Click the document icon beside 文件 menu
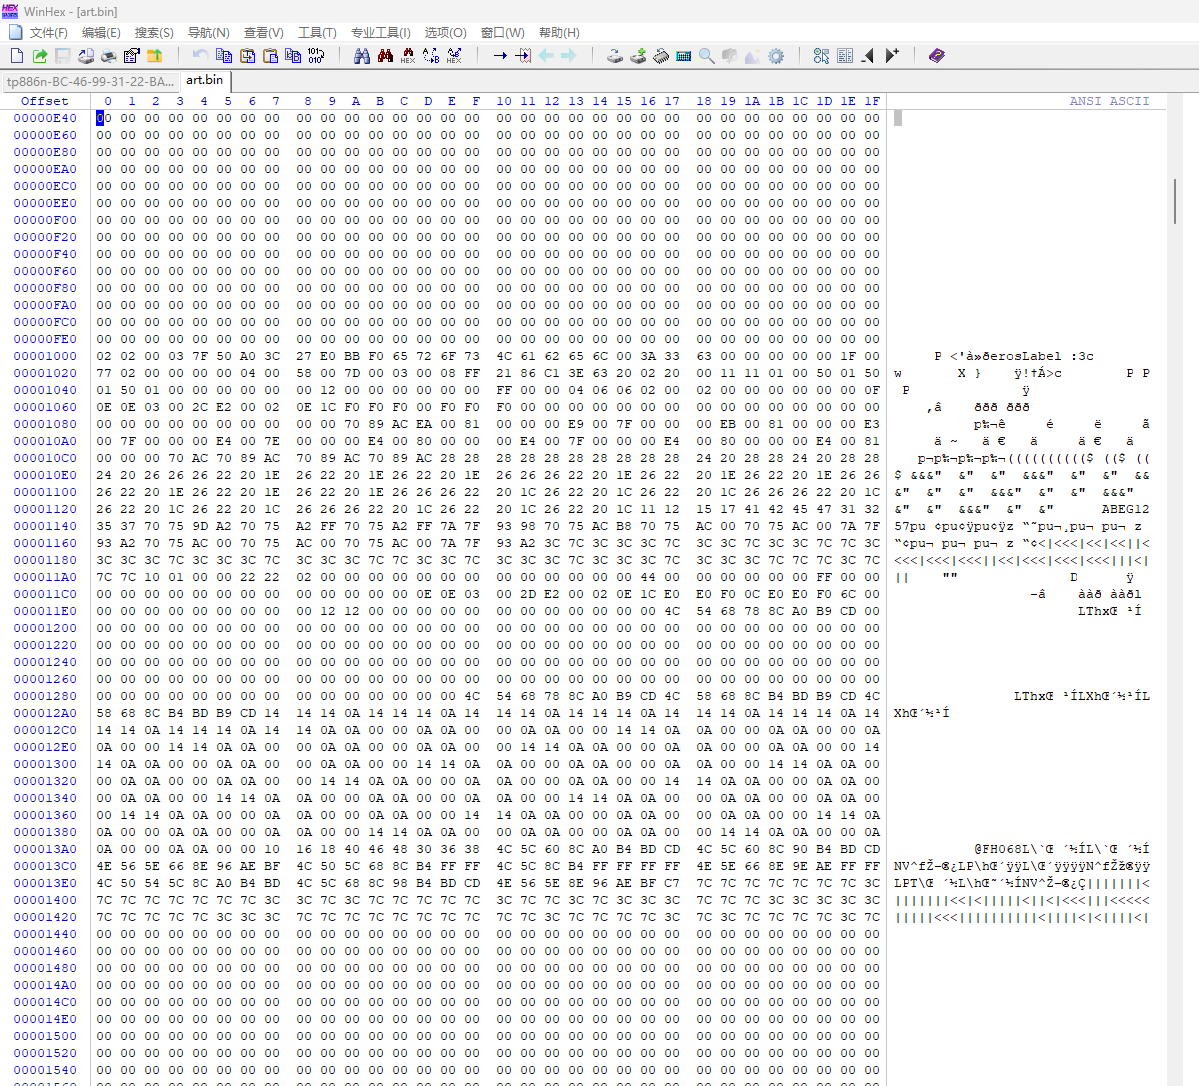This screenshot has width=1199, height=1086. pyautogui.click(x=15, y=32)
